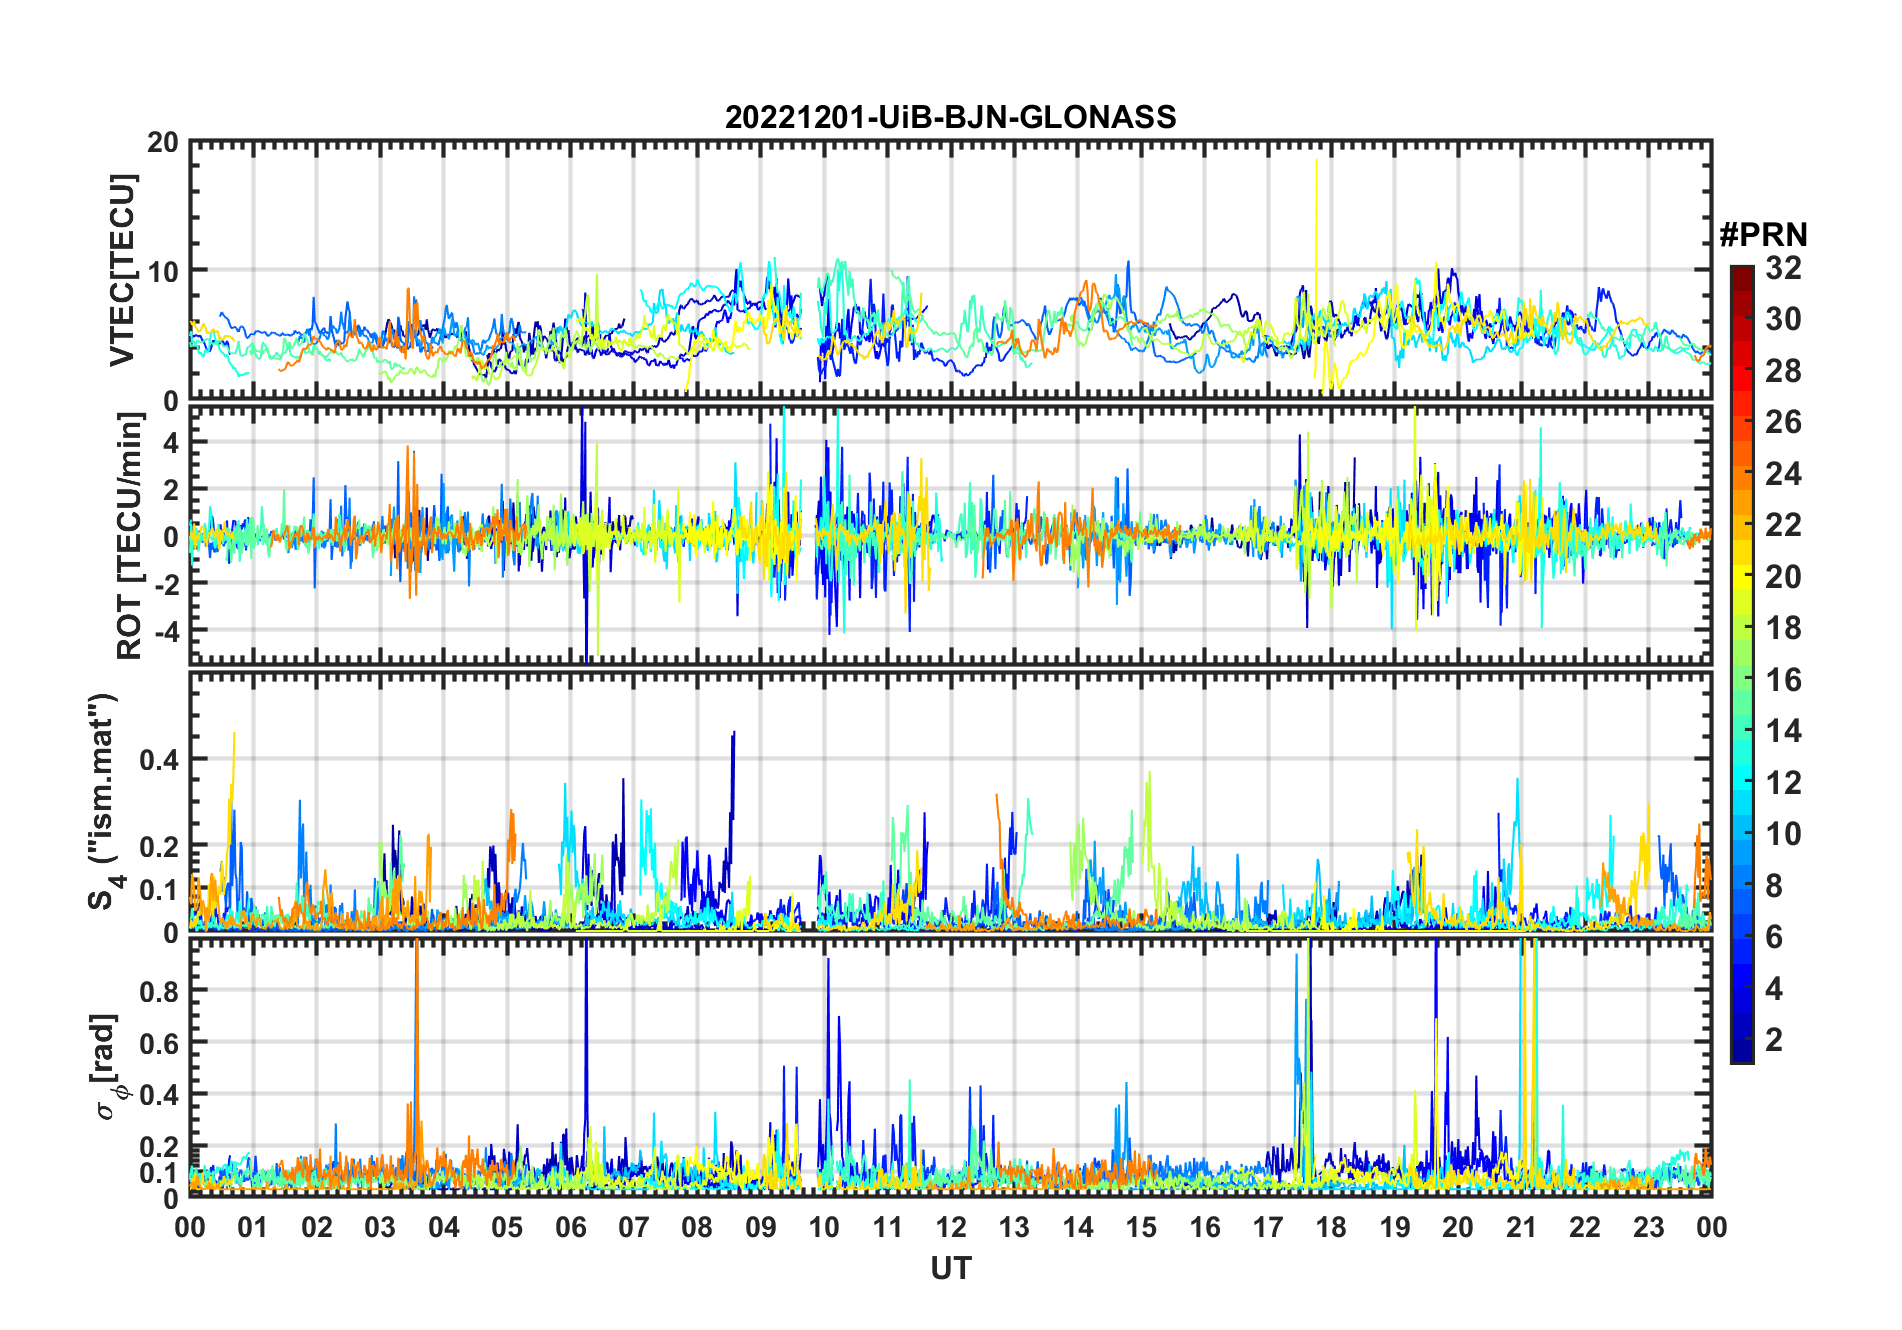The image size is (1902, 1330).
Task: Click the x-axis tick label 15
Action: coord(1141,1227)
